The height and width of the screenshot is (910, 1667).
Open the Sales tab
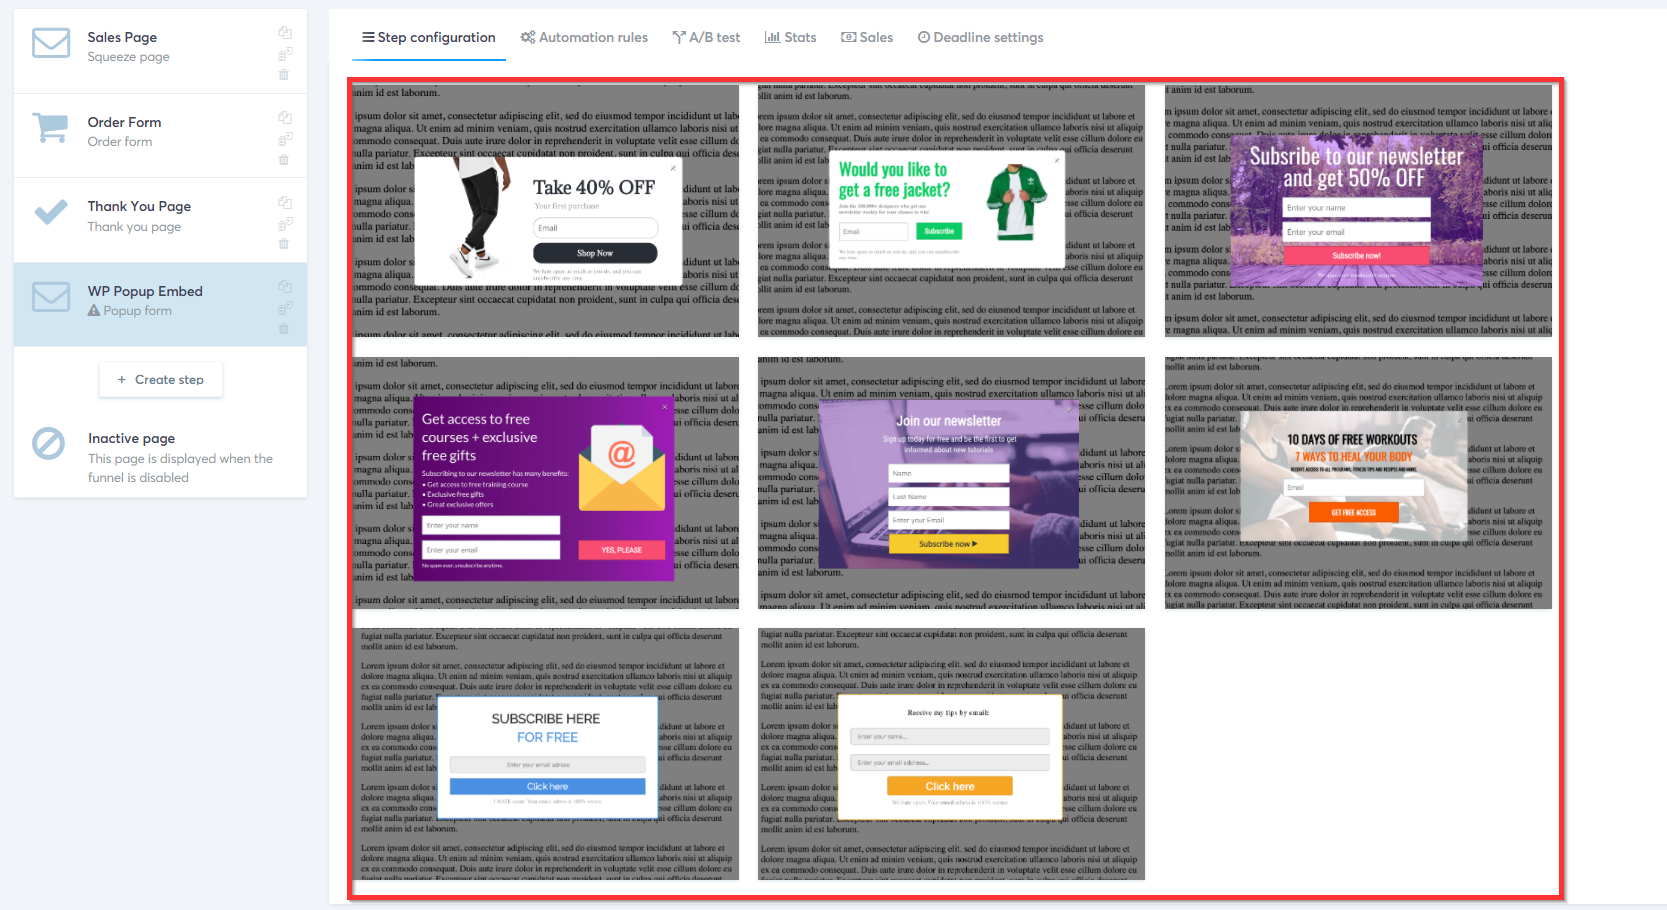coord(867,37)
